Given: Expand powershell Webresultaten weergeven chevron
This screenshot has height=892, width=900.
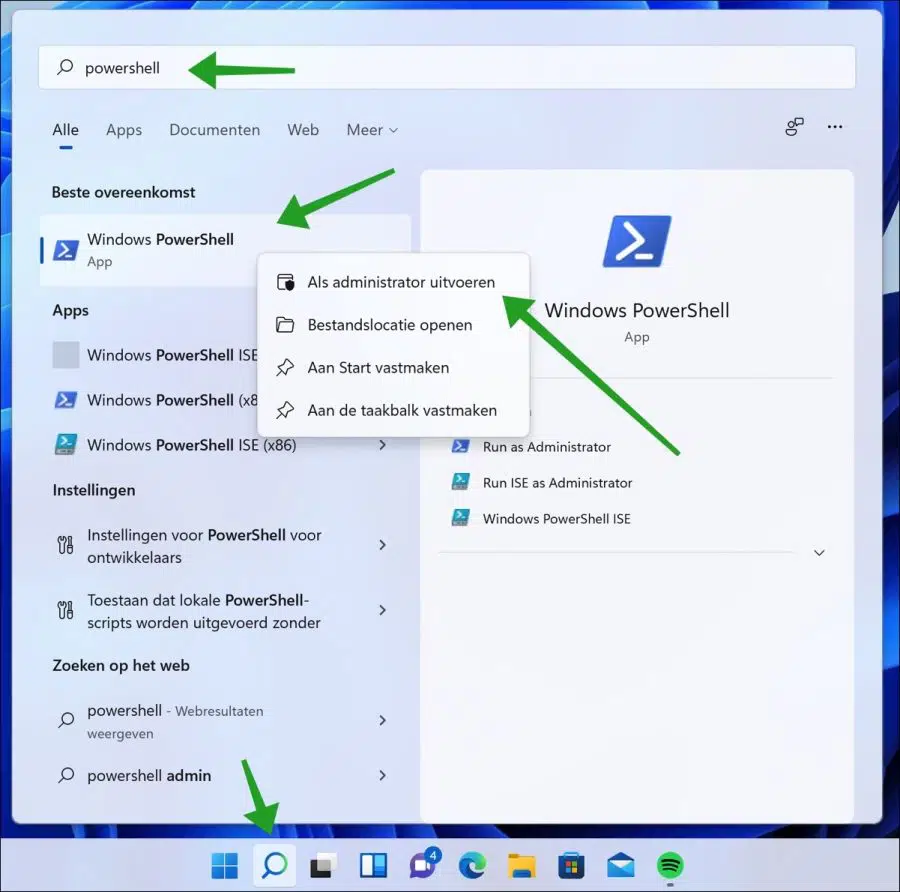Looking at the screenshot, I should [382, 720].
